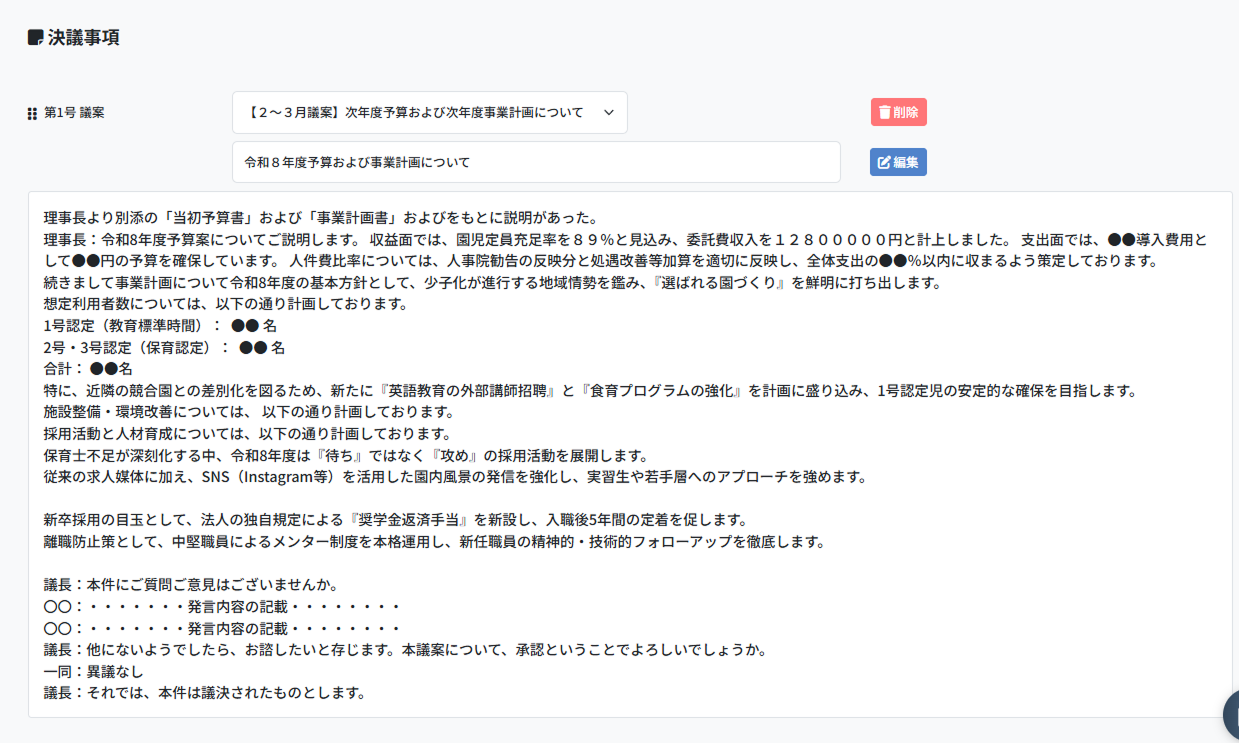
Task: Click the chevron on the agenda dropdown
Action: pos(608,113)
